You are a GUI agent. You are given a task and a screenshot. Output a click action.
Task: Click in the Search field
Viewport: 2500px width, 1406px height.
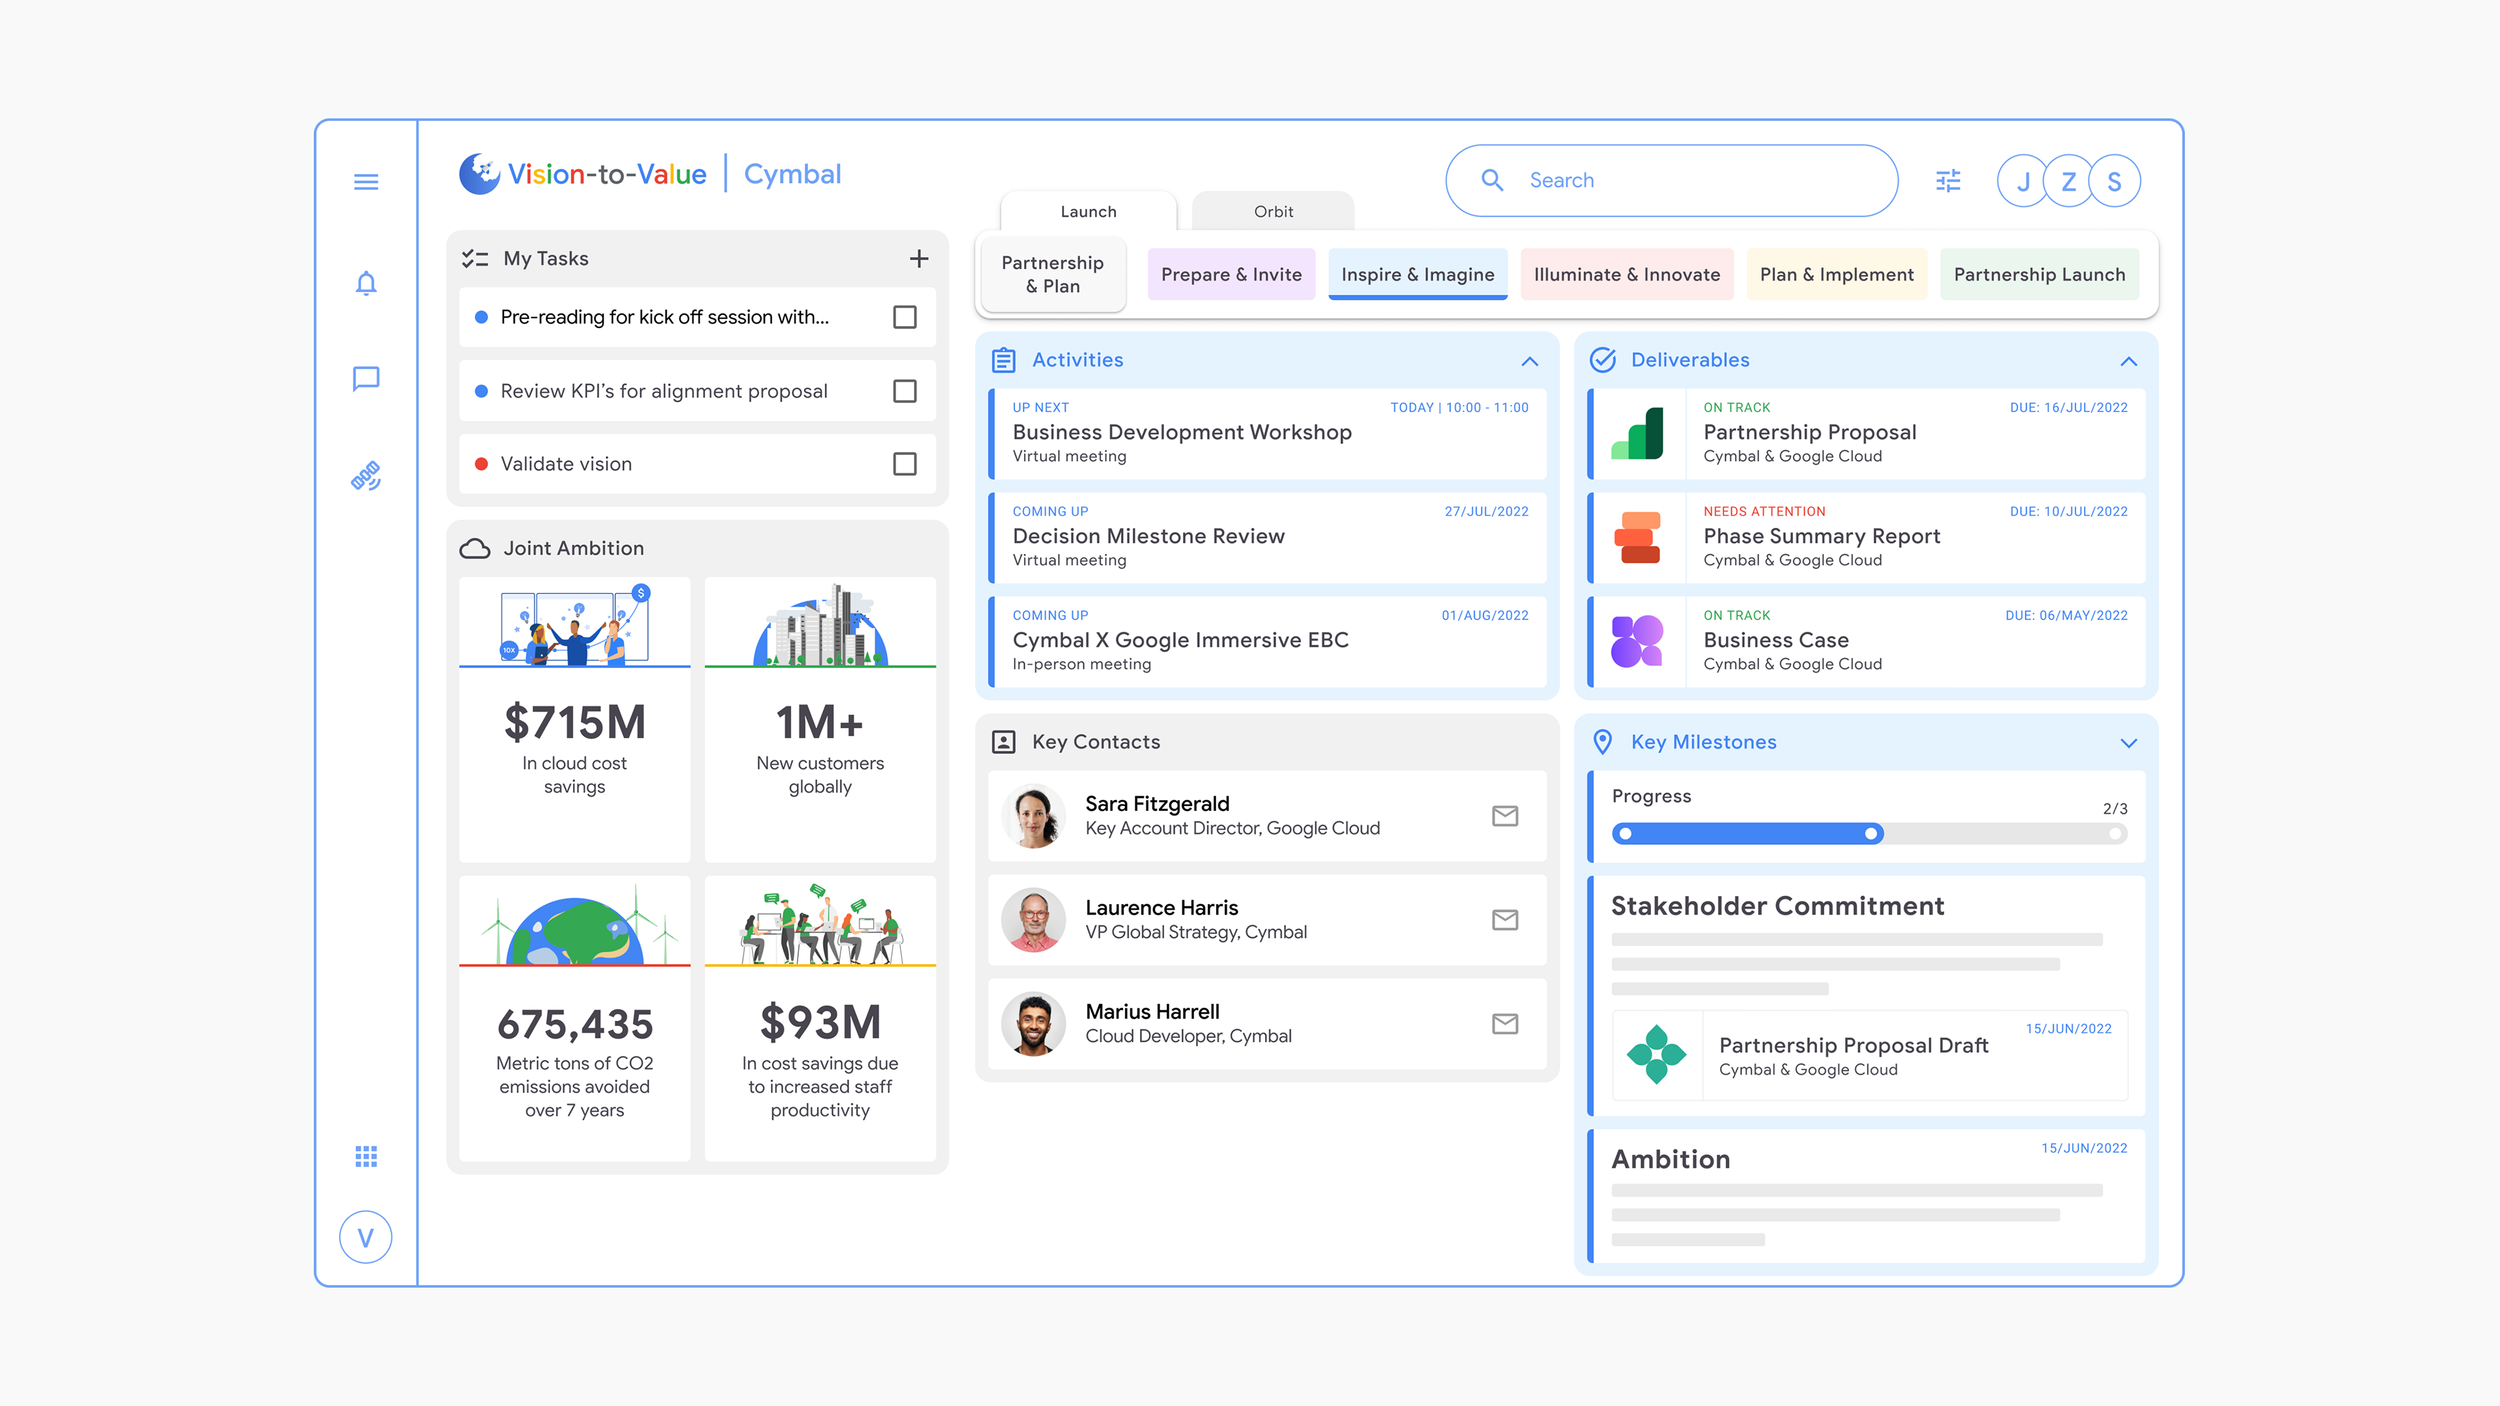[1671, 181]
